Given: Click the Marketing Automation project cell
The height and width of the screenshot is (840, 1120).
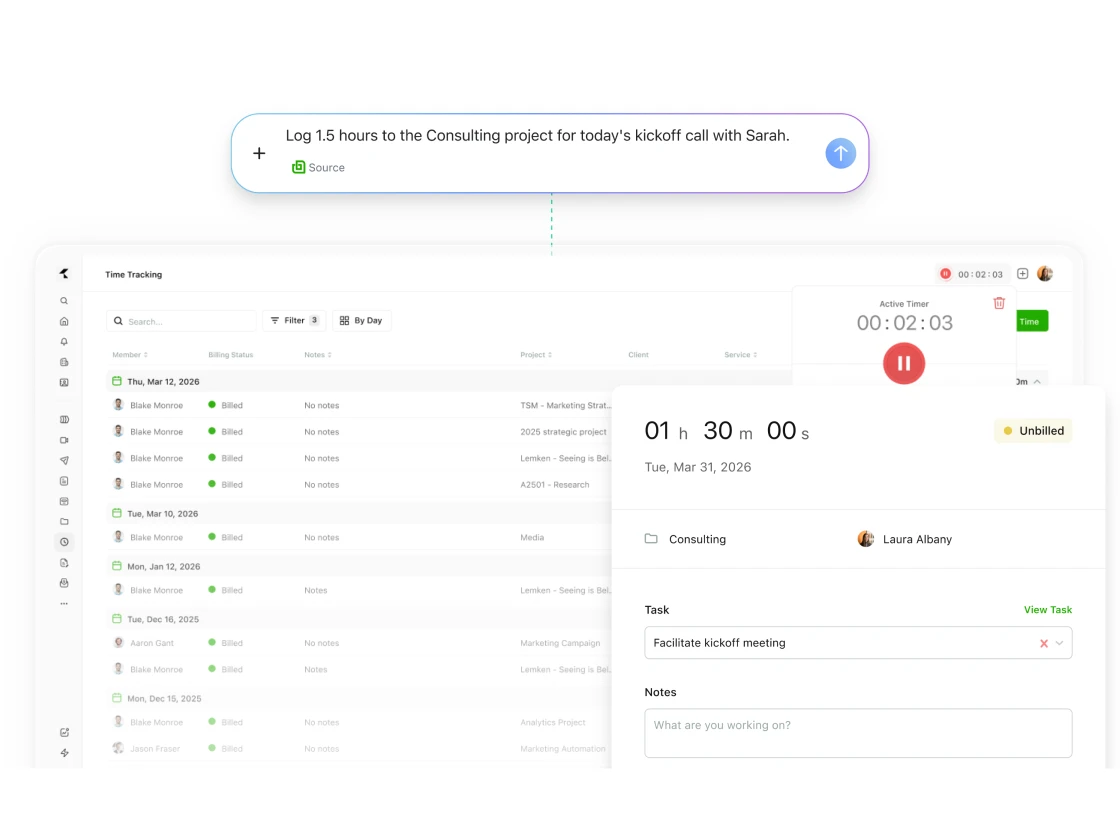Looking at the screenshot, I should coord(562,749).
